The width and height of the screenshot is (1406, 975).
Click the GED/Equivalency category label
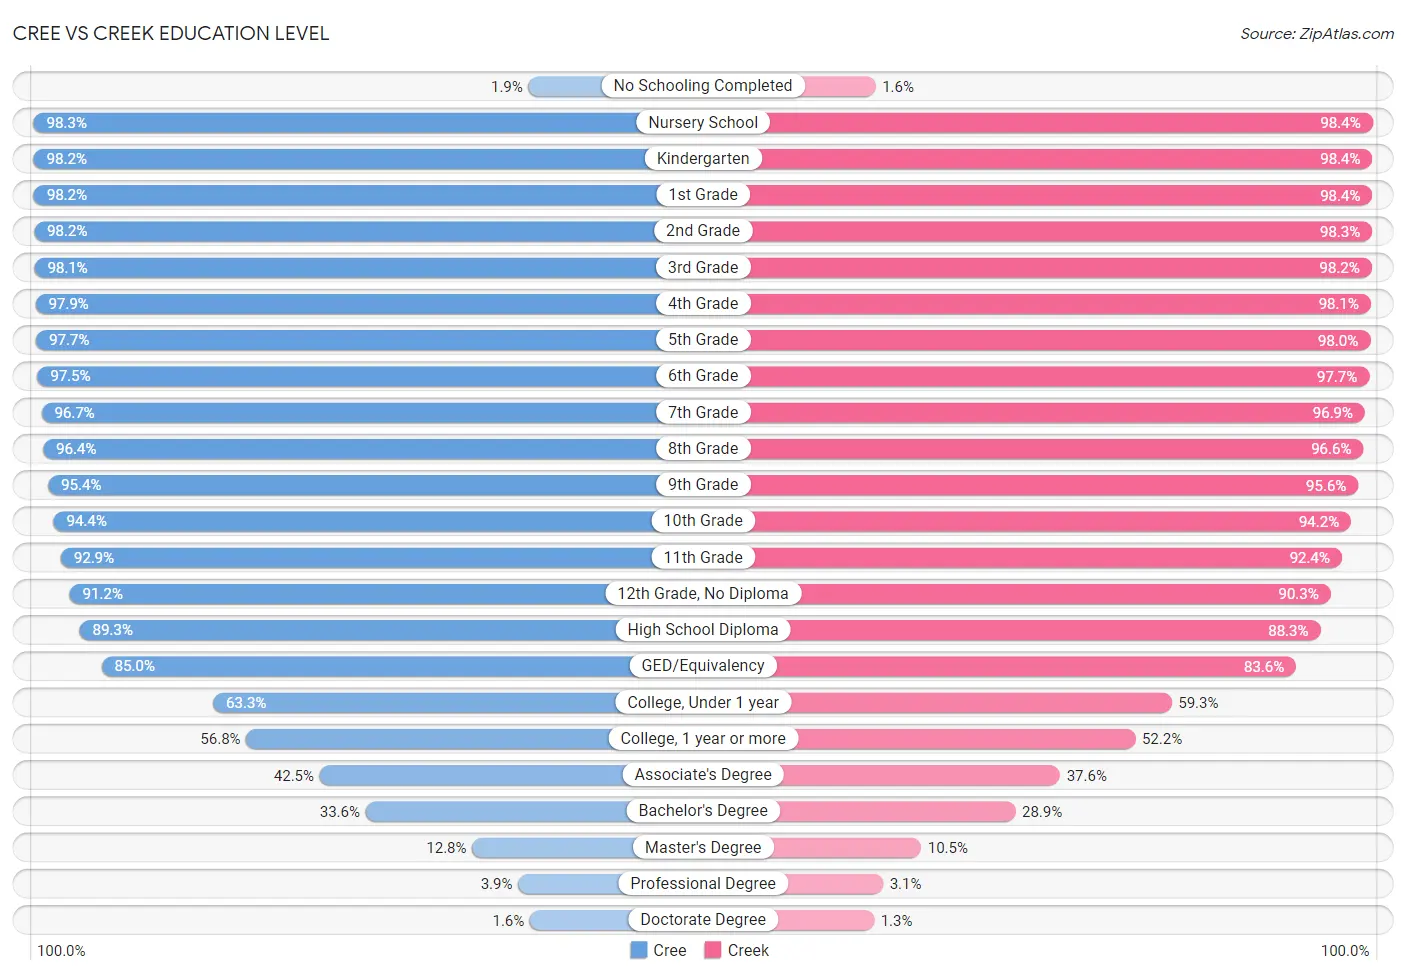click(x=703, y=666)
